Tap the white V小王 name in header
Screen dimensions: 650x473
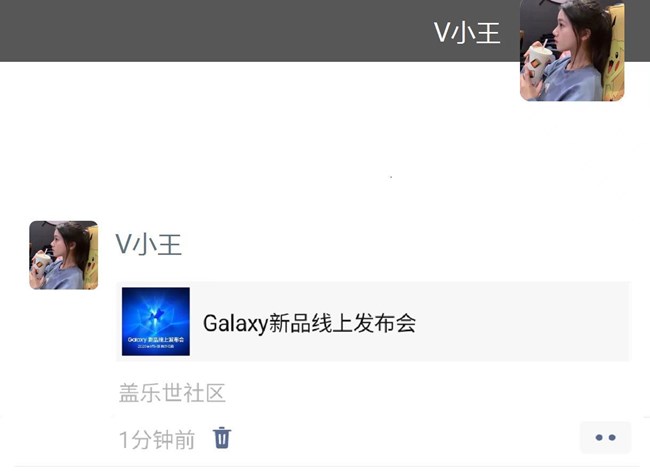pyautogui.click(x=467, y=32)
